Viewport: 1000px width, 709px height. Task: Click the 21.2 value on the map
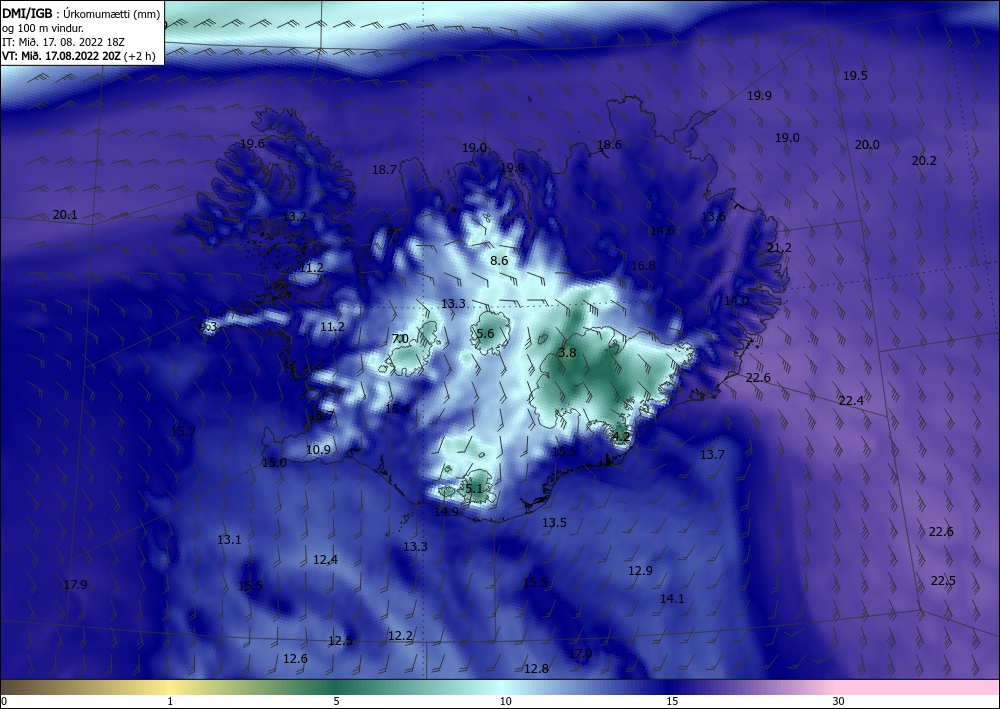point(779,247)
